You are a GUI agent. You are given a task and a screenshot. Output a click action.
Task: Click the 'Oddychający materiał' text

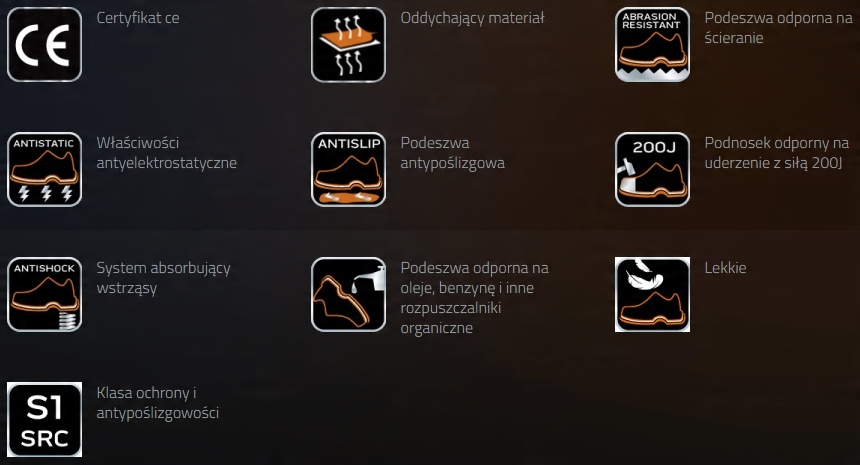coord(472,19)
